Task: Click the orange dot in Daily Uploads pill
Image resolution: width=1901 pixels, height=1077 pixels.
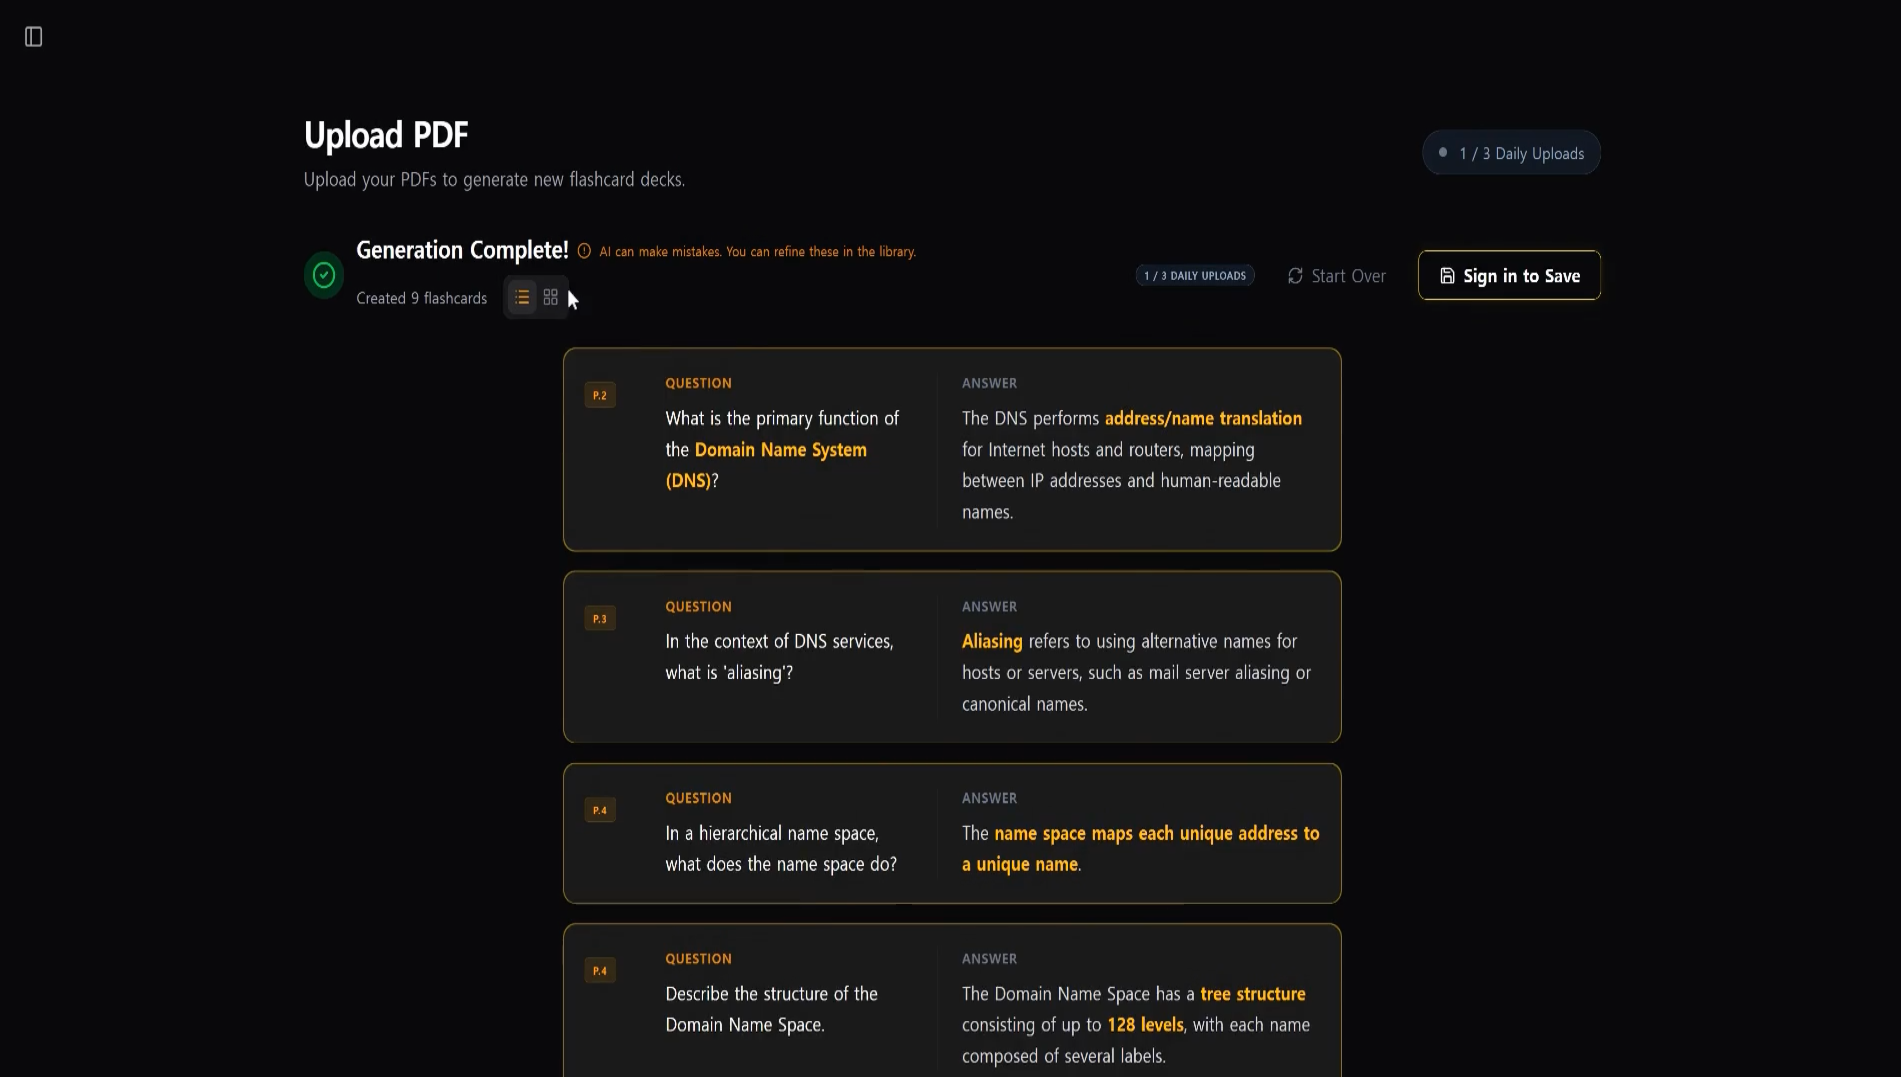Action: click(1442, 152)
